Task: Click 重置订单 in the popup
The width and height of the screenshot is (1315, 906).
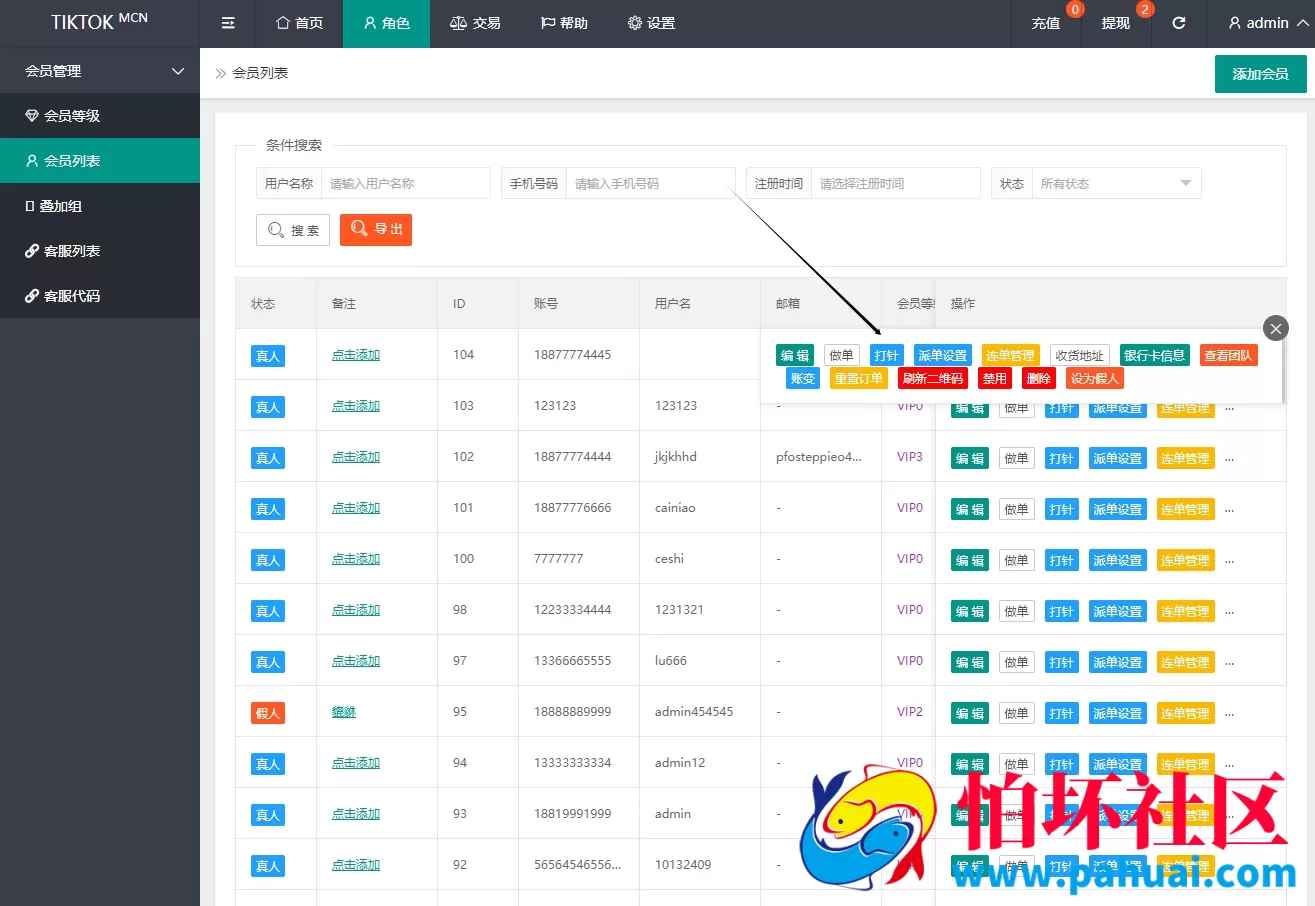Action: (859, 378)
